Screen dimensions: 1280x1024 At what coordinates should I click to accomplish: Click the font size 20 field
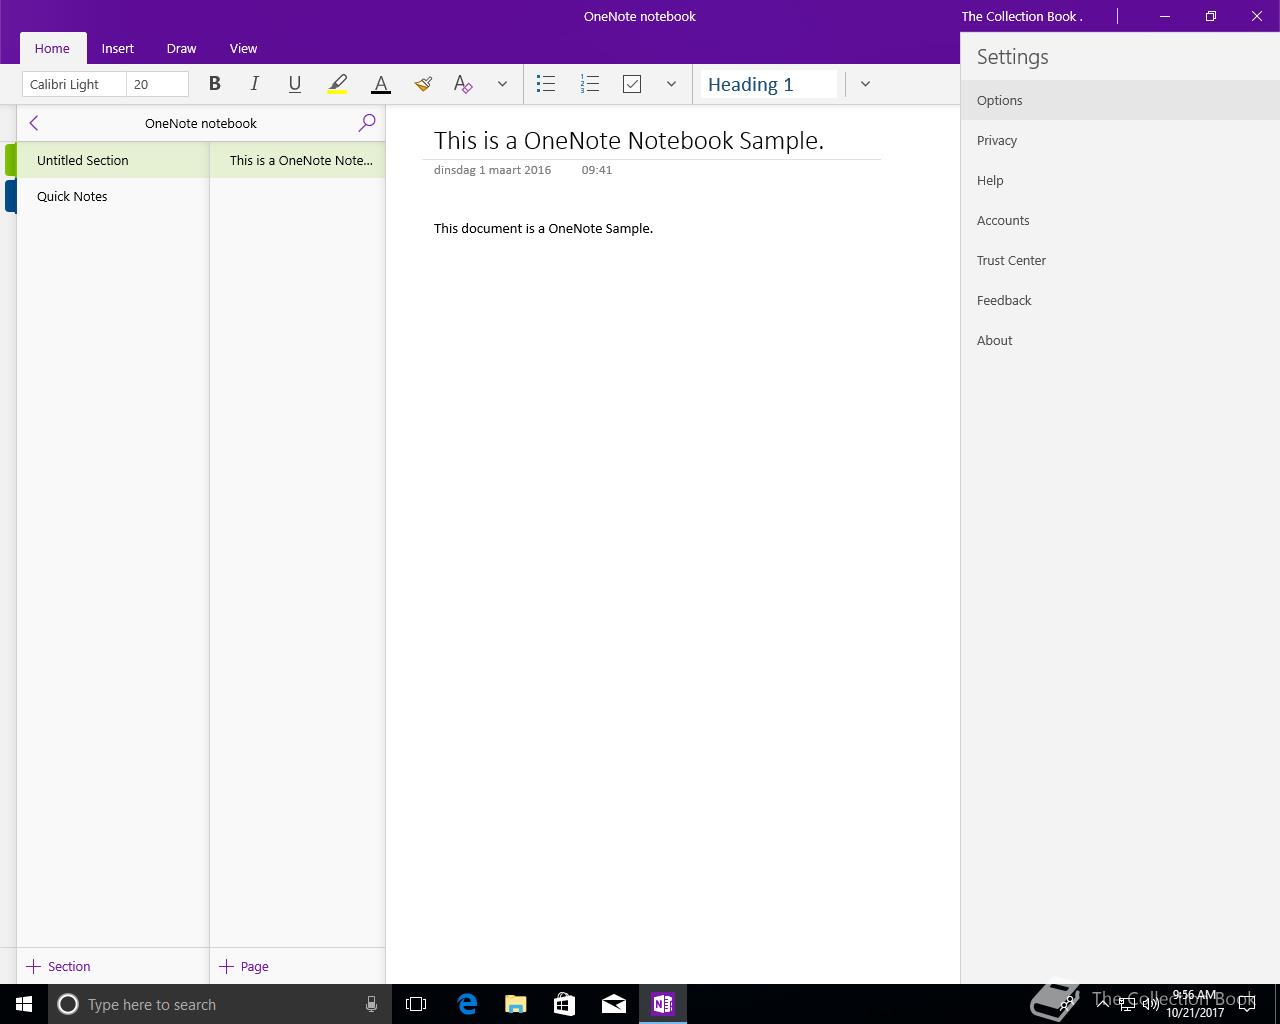157,84
